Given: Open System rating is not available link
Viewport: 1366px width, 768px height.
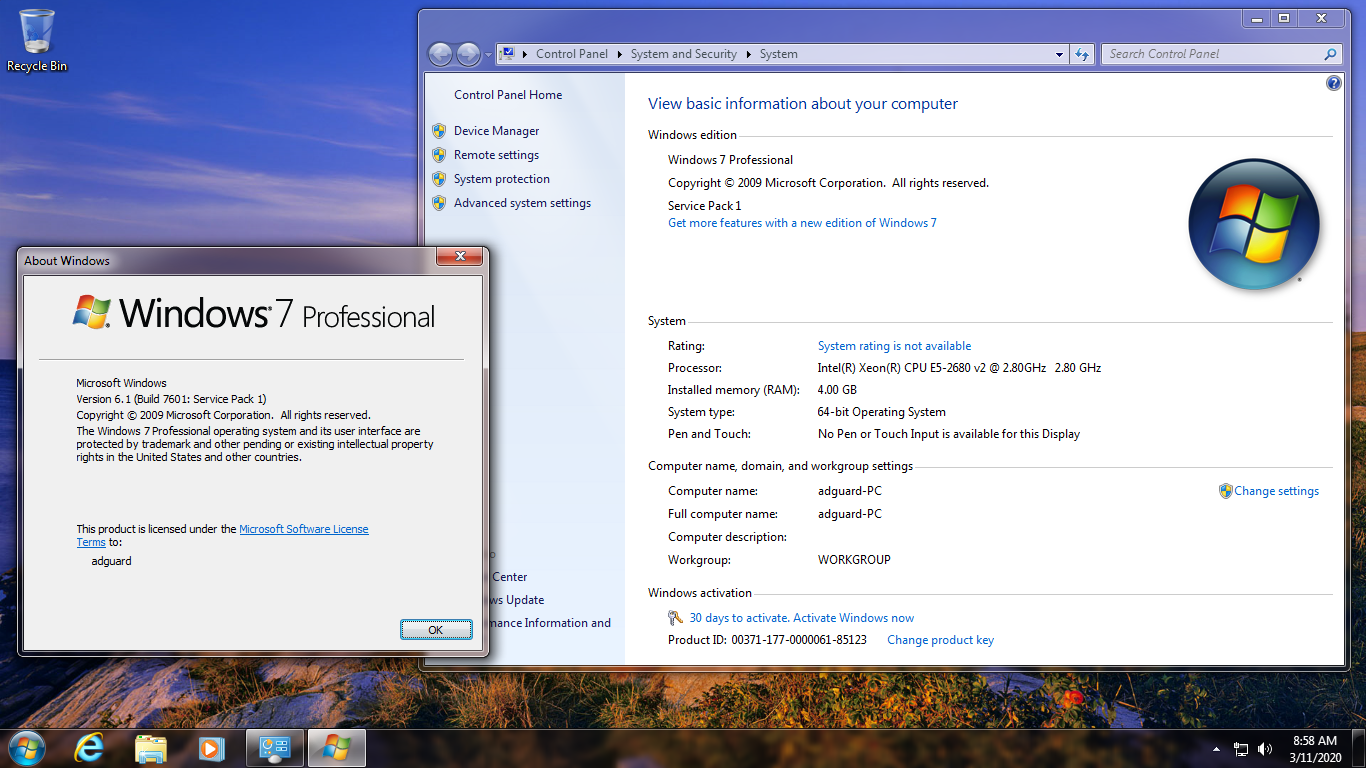Looking at the screenshot, I should pos(894,346).
